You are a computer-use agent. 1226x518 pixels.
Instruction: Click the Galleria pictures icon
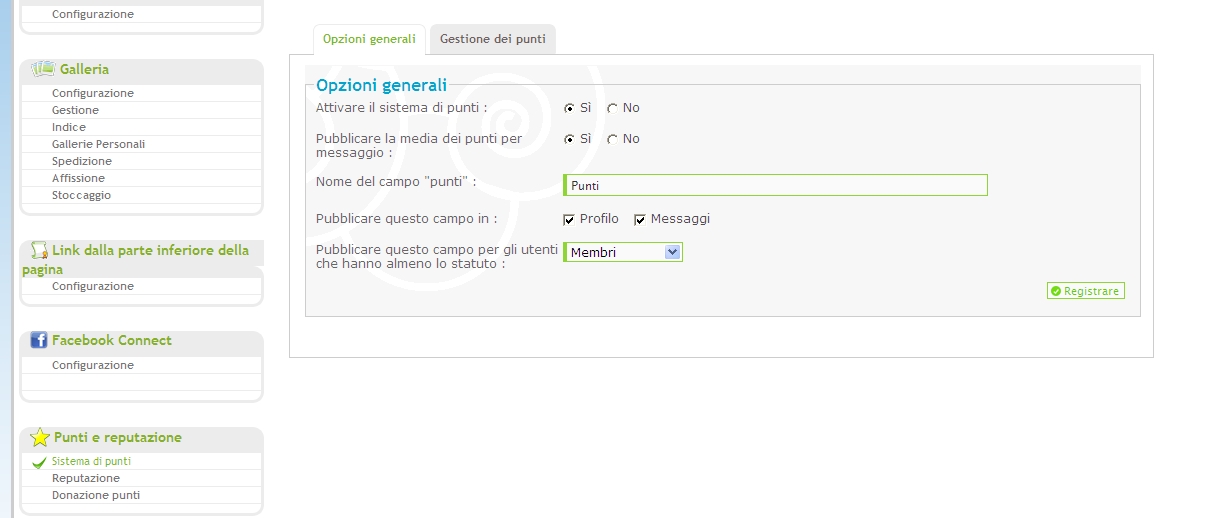point(42,69)
